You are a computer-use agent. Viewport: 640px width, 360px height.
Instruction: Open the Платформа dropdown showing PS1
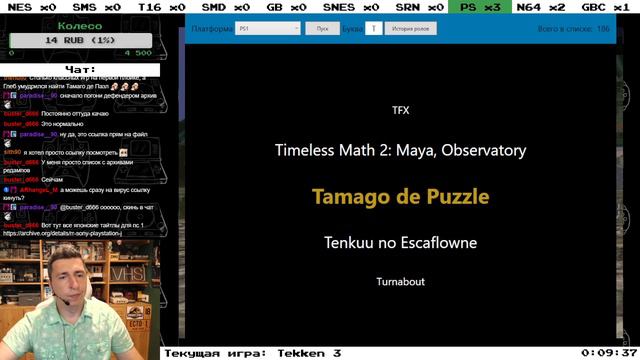point(268,29)
